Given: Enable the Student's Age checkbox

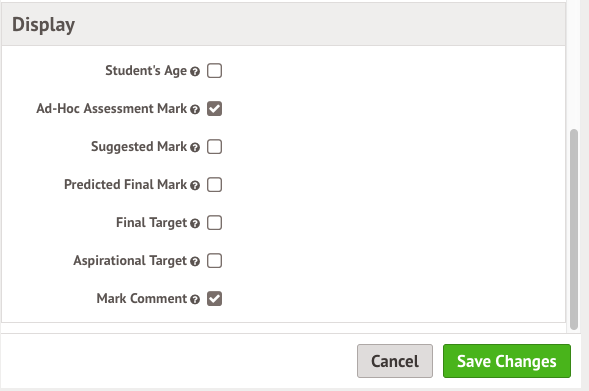Looking at the screenshot, I should (214, 71).
